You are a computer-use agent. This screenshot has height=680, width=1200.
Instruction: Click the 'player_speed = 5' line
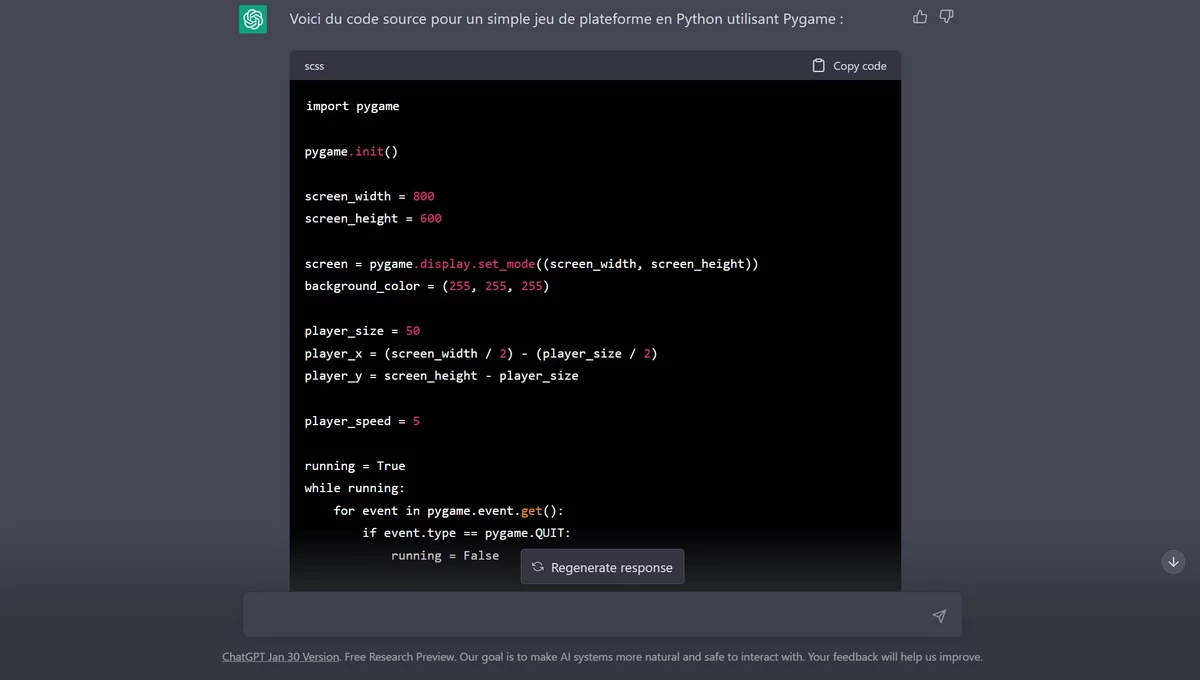click(363, 421)
